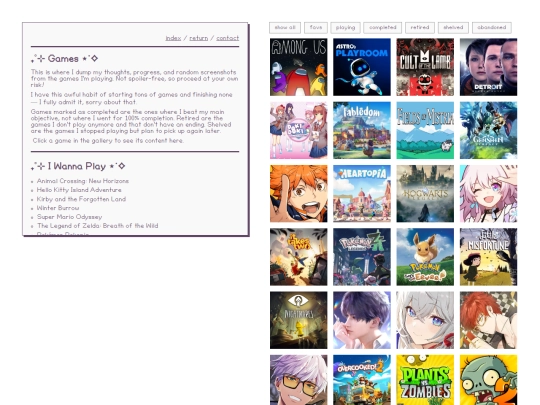Open the Plants vs Zombies cover

(x=425, y=380)
